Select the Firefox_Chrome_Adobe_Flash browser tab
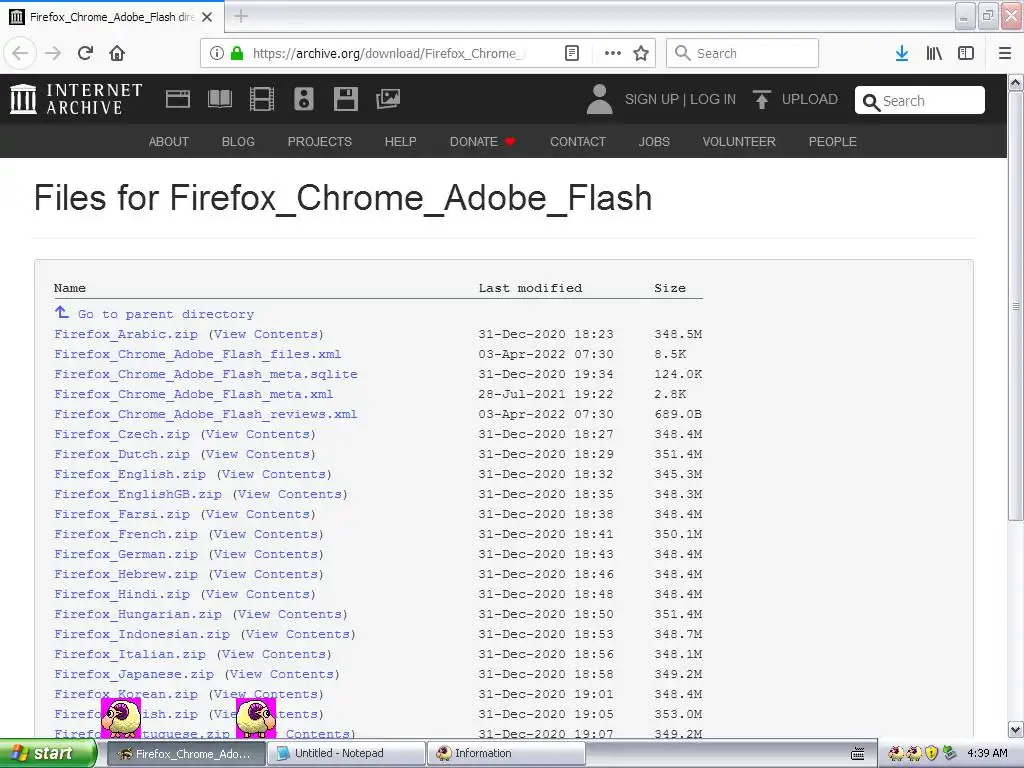This screenshot has width=1024, height=768. coord(112,17)
